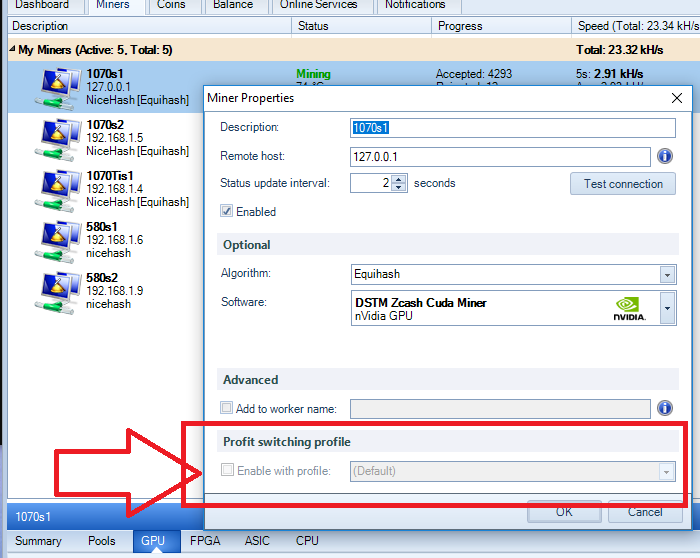Viewport: 700px width, 558px height.
Task: Click the Description input field
Action: click(x=512, y=128)
